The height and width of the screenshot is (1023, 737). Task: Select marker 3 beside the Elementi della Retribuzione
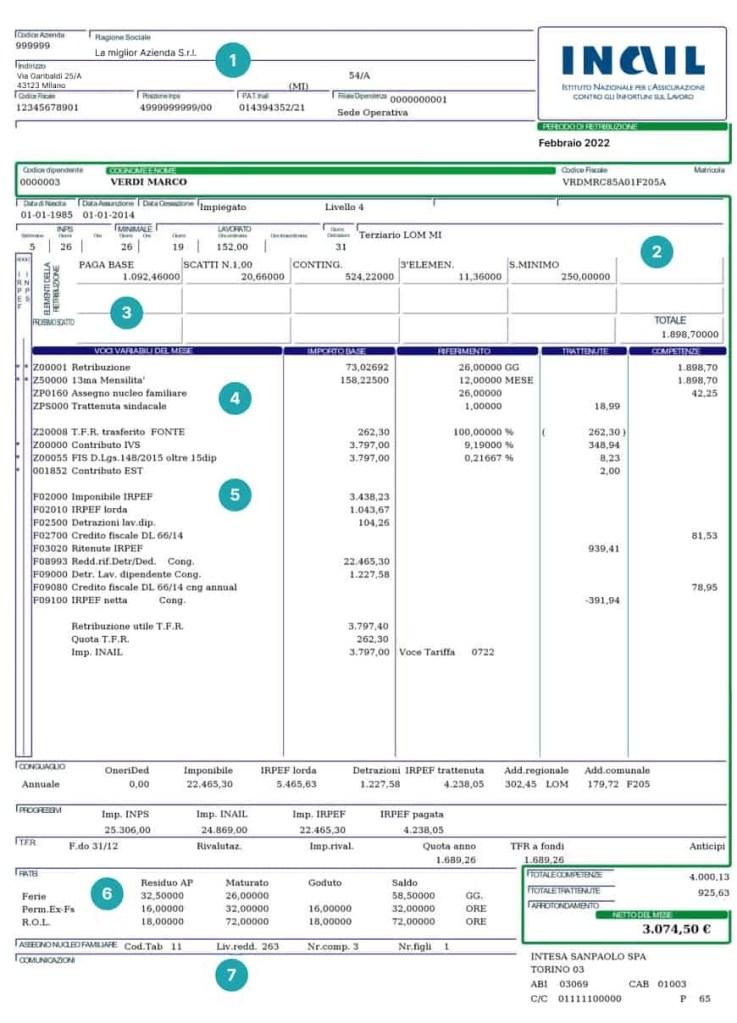pyautogui.click(x=126, y=313)
